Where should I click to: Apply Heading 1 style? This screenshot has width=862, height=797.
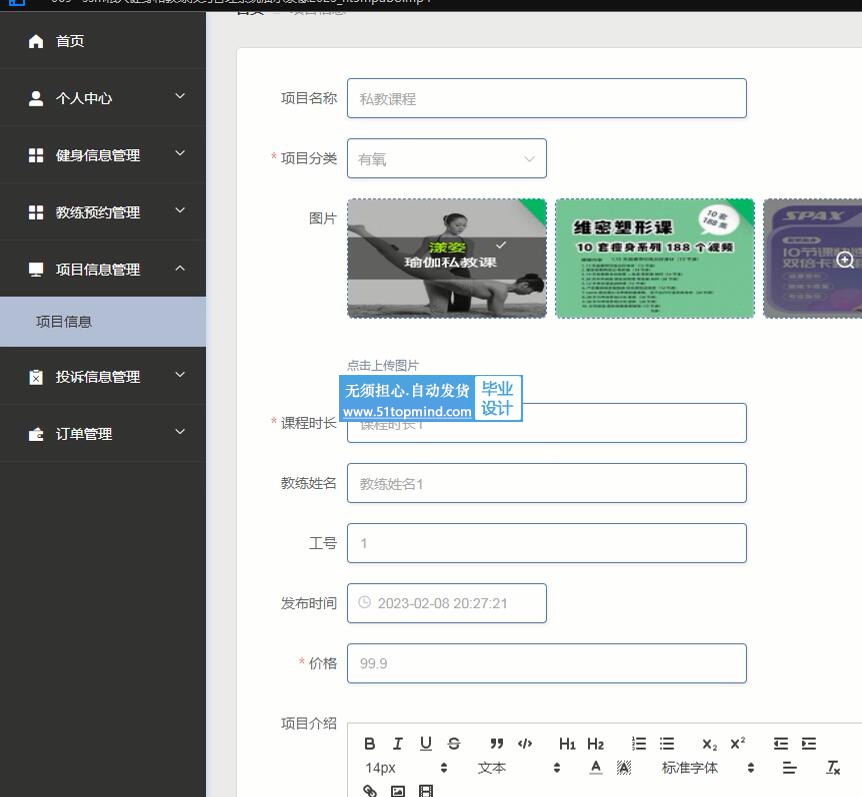point(567,744)
